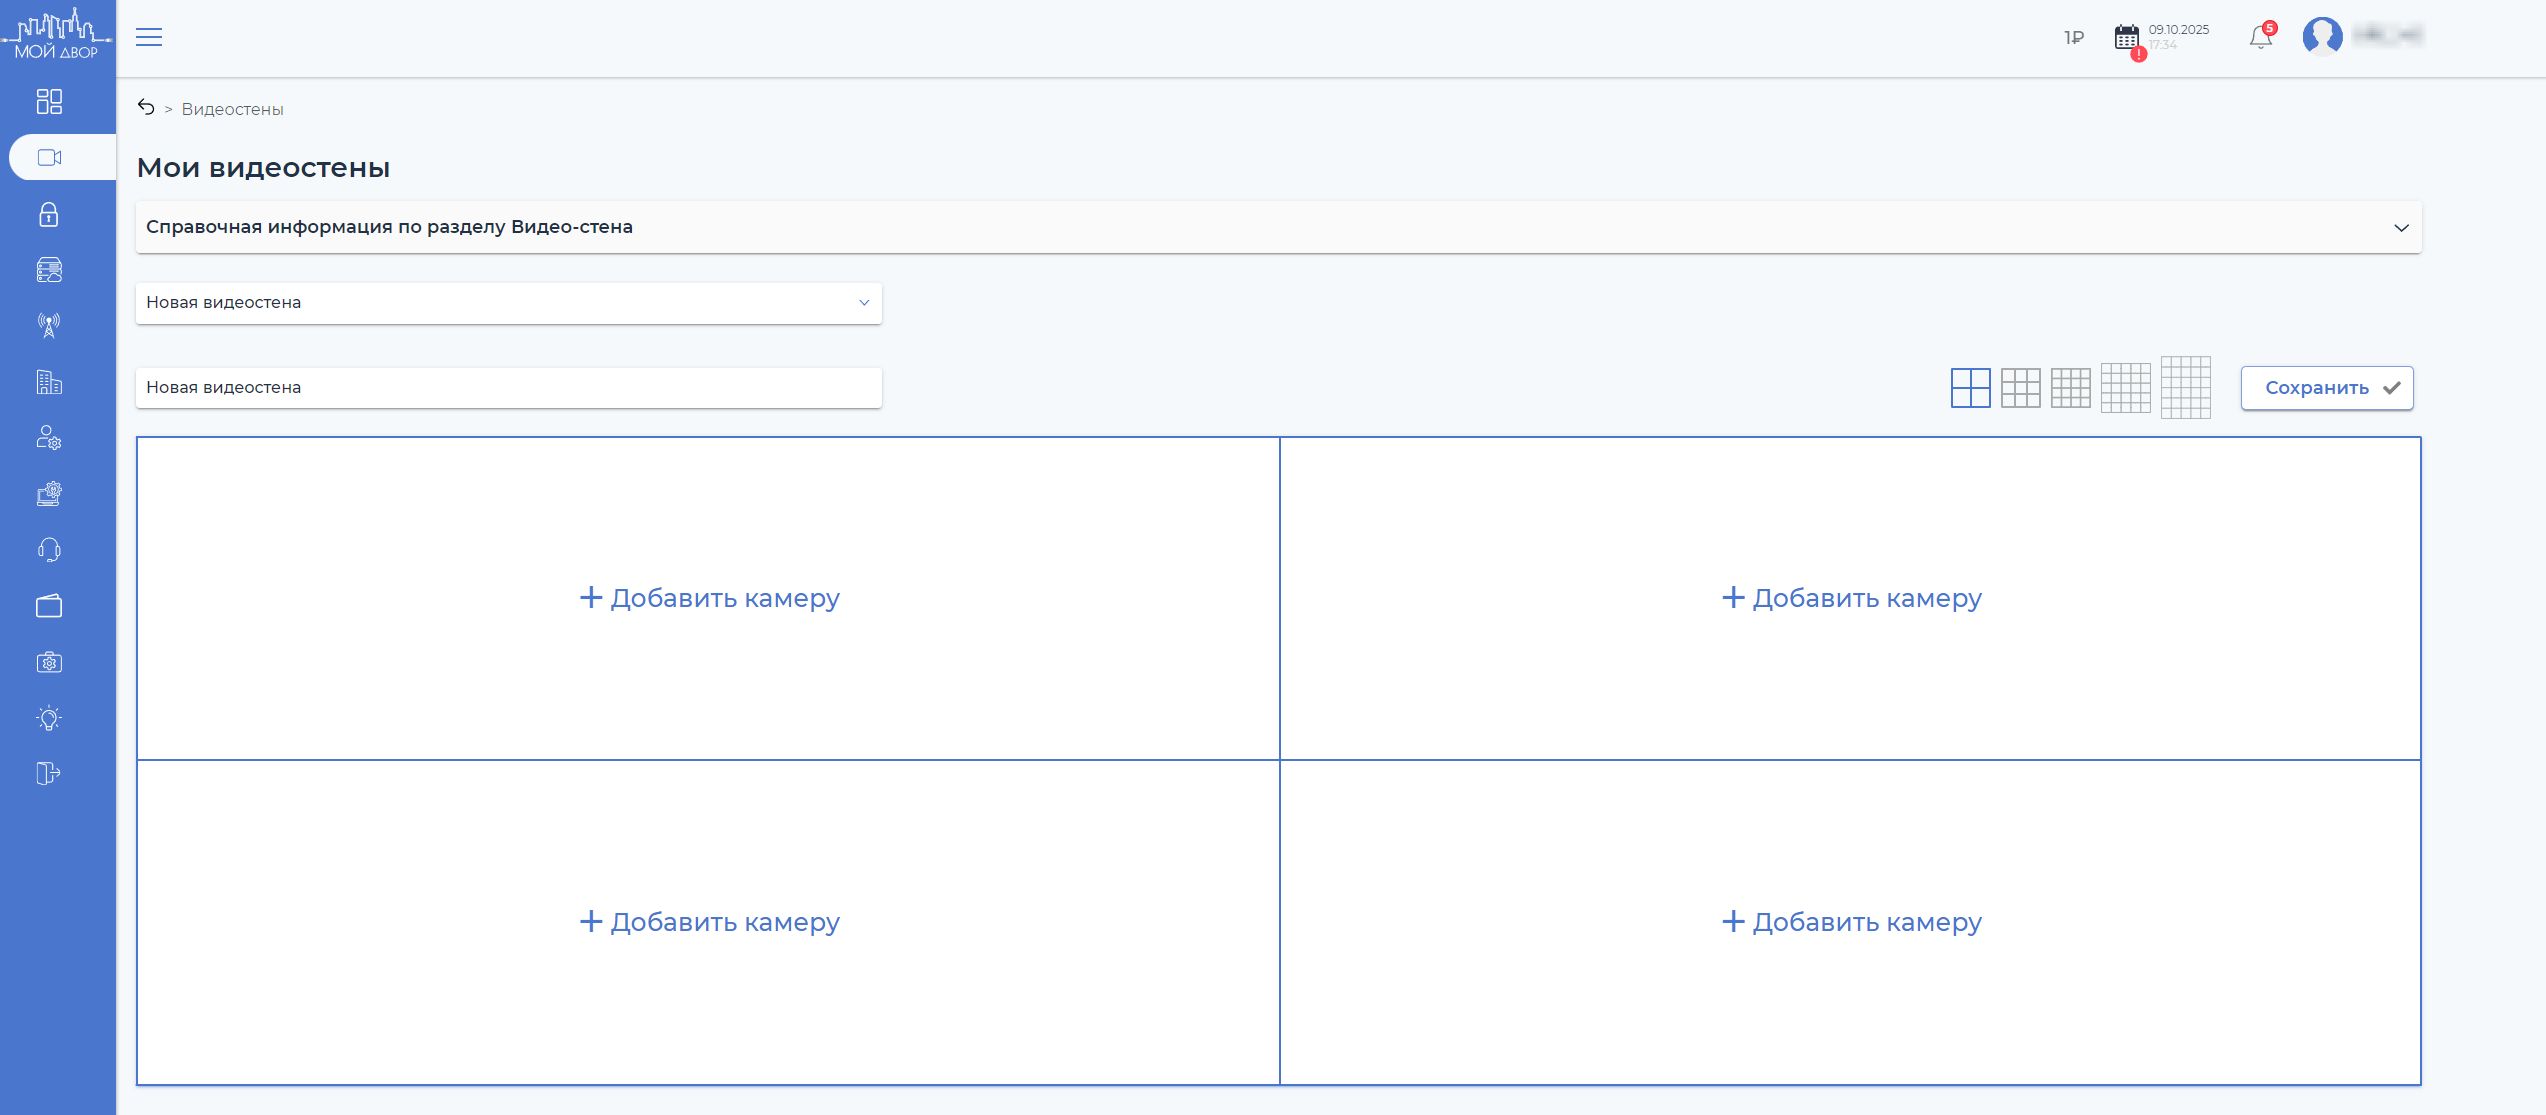Viewport: 2546px width, 1115px height.
Task: Click the headset support icon in sidebar
Action: pyautogui.click(x=49, y=550)
